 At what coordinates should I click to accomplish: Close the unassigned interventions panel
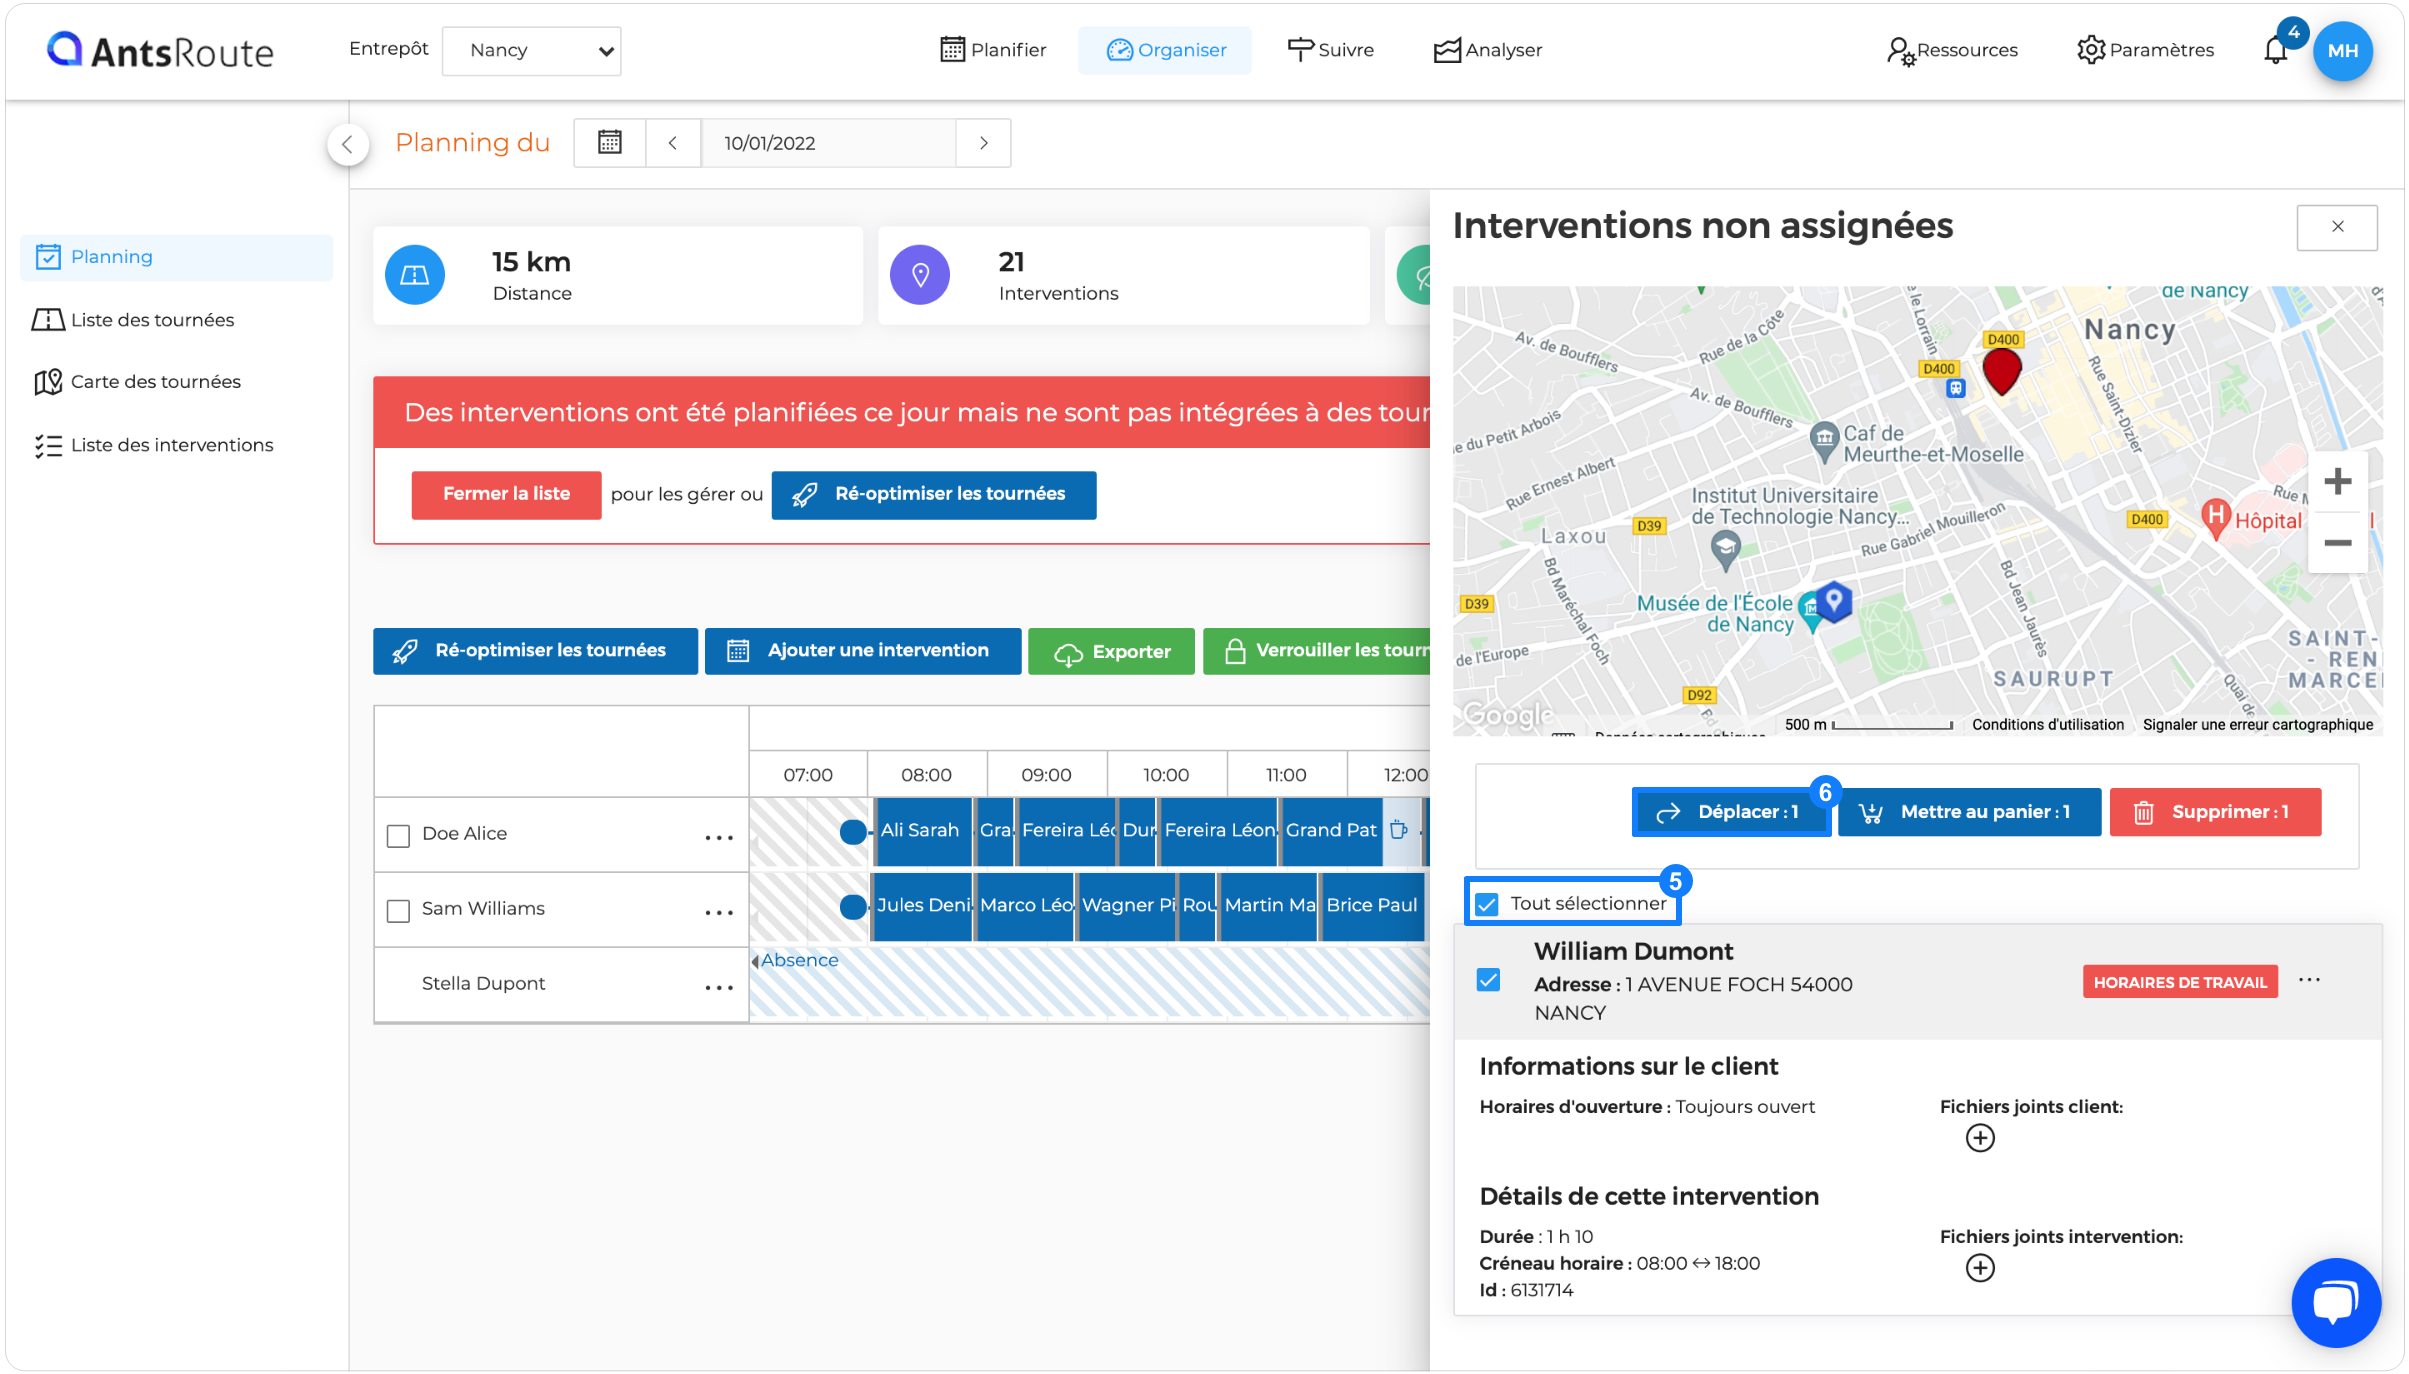point(2337,227)
